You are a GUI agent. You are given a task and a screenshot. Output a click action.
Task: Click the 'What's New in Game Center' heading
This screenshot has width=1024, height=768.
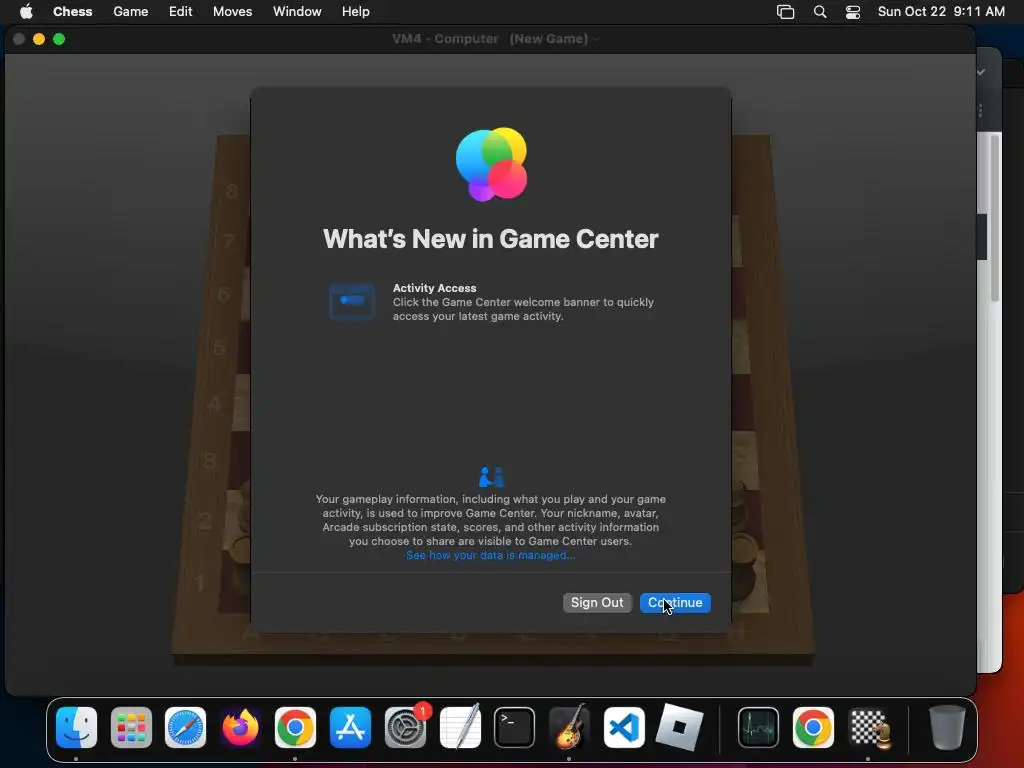[490, 239]
